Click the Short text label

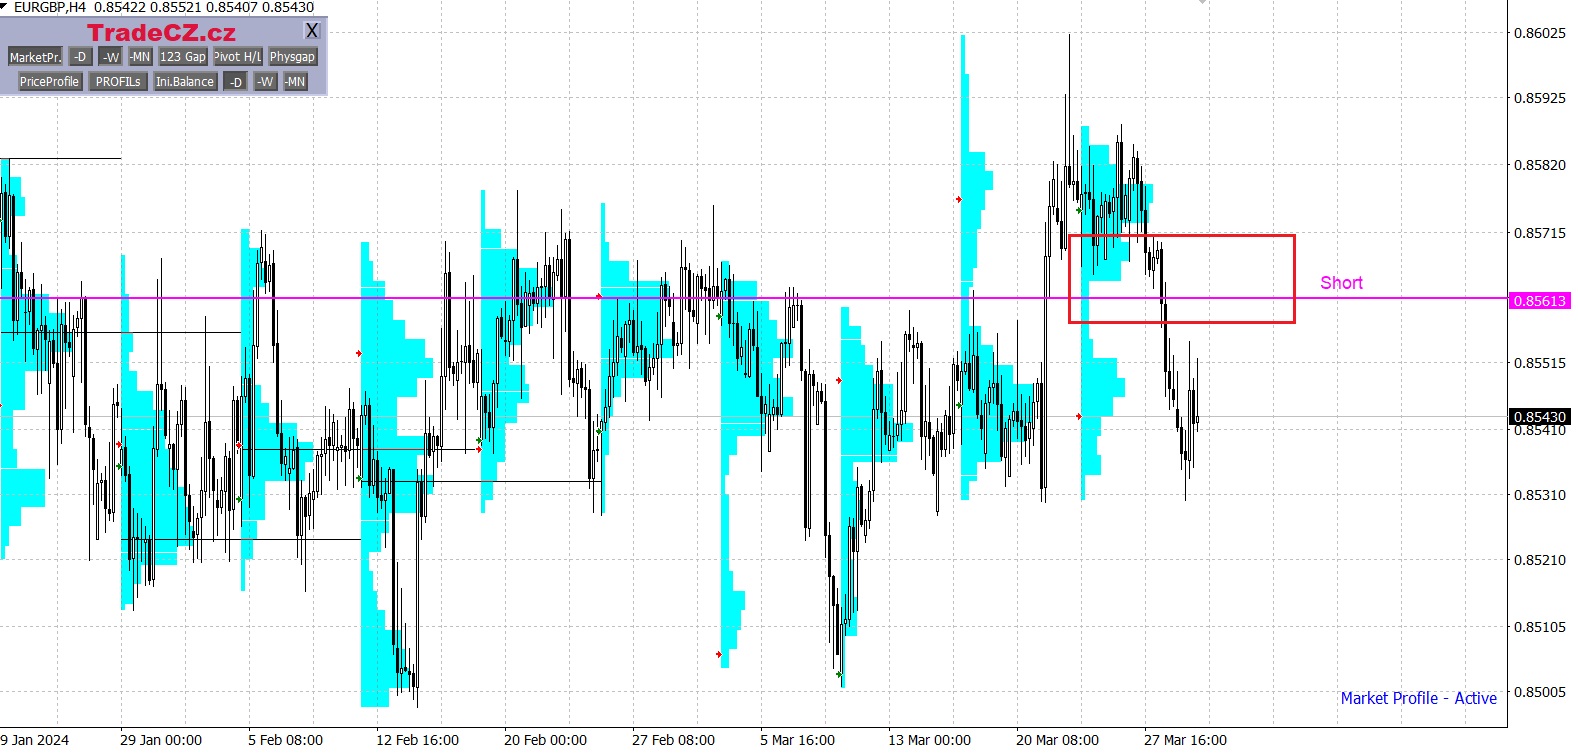point(1341,283)
